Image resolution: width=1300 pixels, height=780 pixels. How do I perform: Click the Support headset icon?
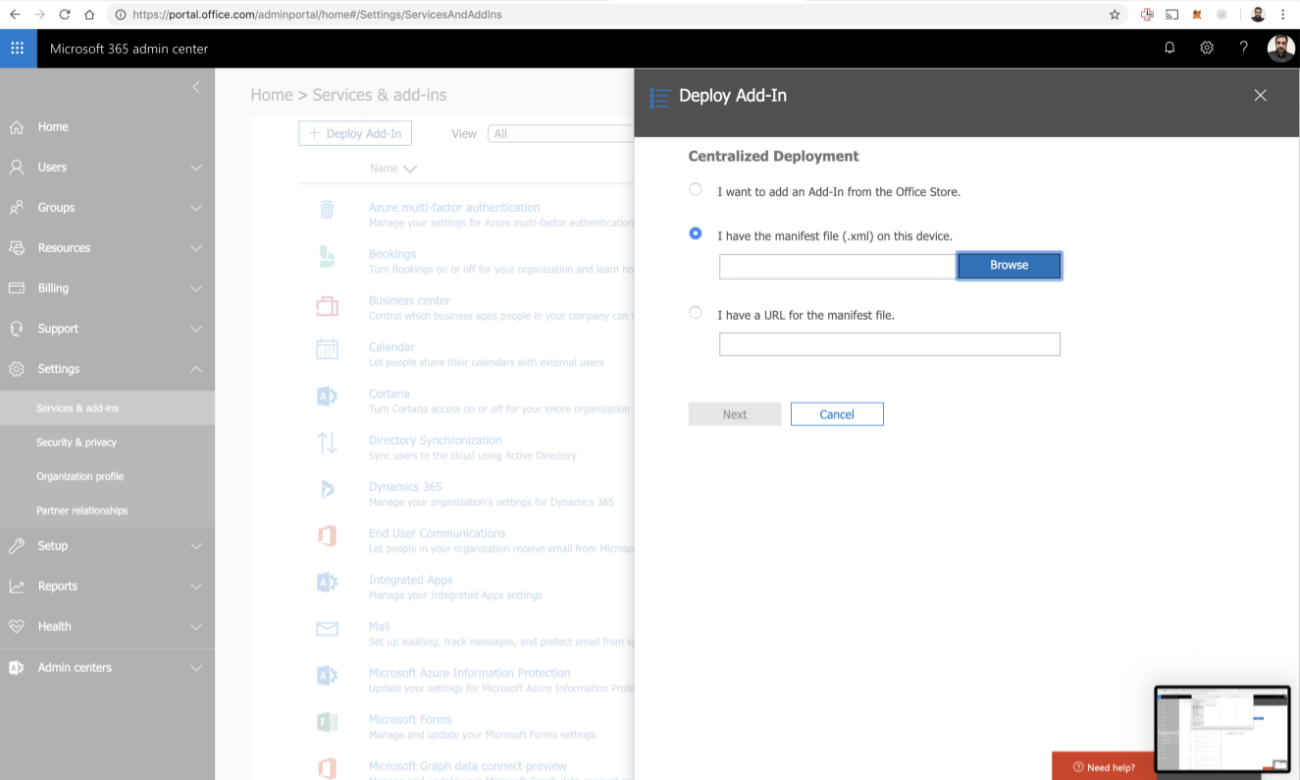pyautogui.click(x=17, y=328)
